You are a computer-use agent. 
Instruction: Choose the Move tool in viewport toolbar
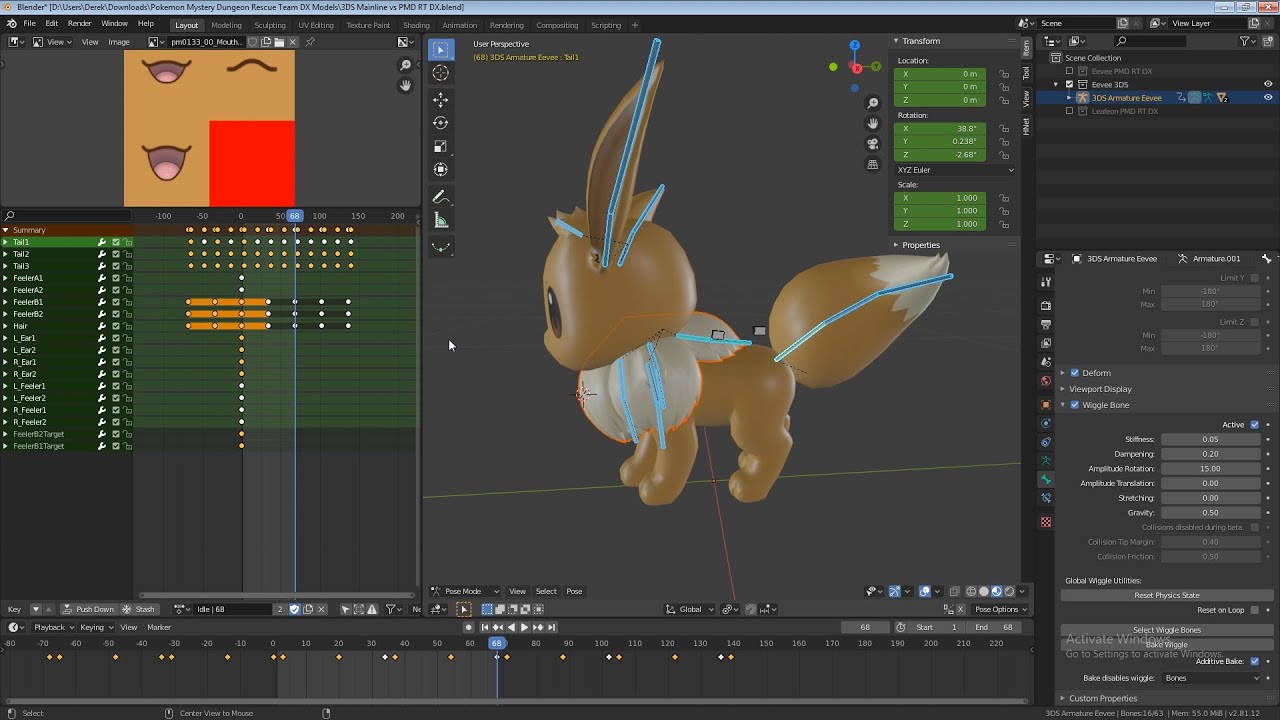tap(441, 99)
